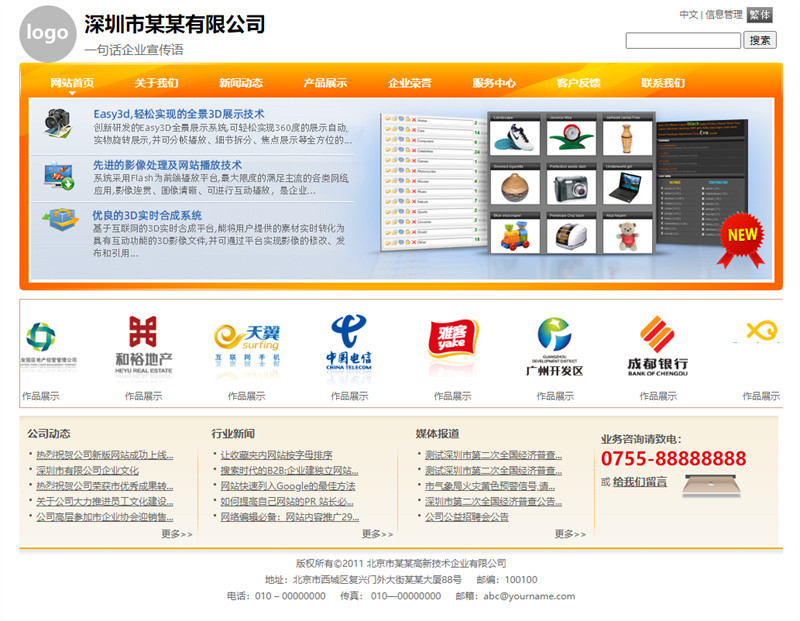This screenshot has width=800, height=621.
Task: Open news item 深圳市有限公司企业文化
Action: [87, 470]
